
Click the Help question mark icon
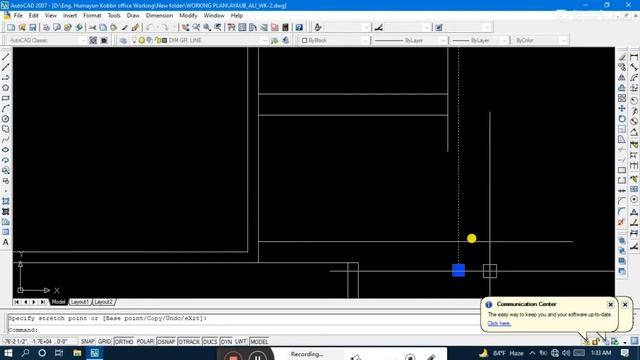(x=299, y=27)
